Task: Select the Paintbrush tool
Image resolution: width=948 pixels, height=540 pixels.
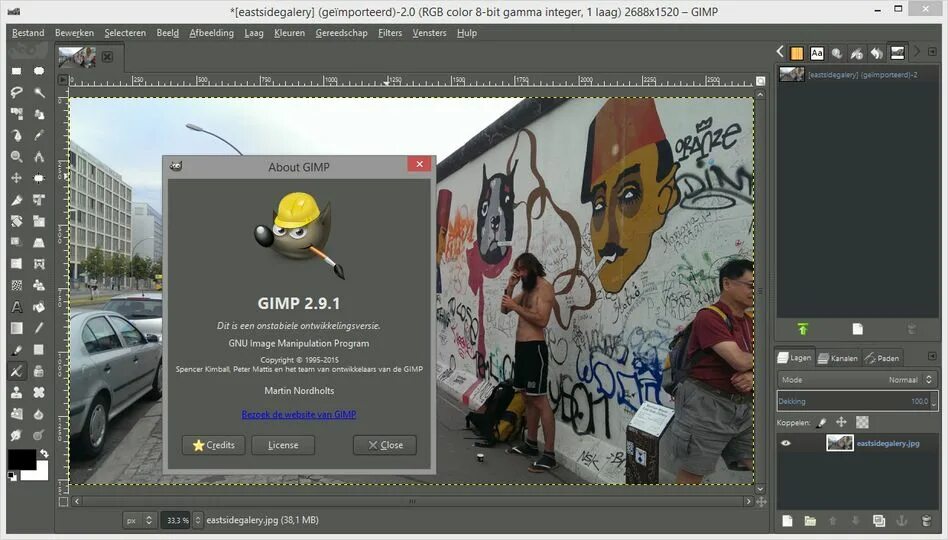Action: coord(16,350)
